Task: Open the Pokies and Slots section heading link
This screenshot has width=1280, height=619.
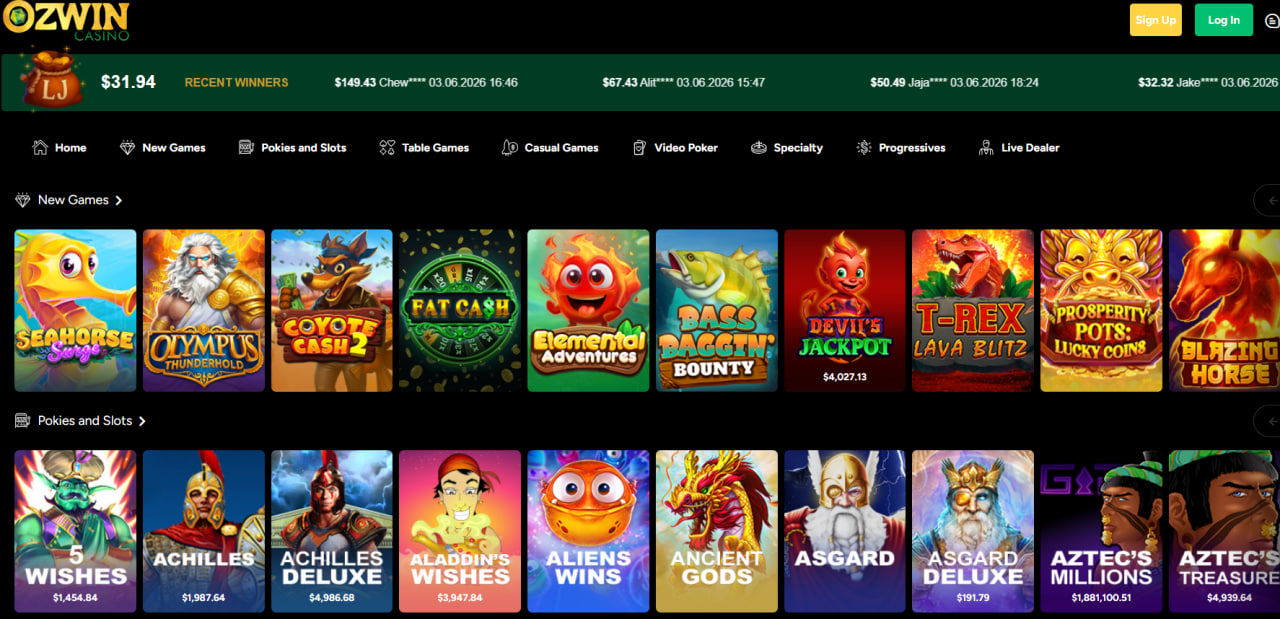Action: click(85, 421)
